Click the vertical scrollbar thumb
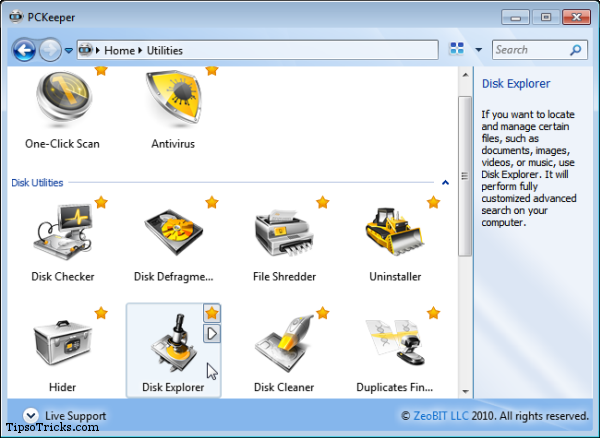Screen dimensions: 600x438 pyautogui.click(x=465, y=176)
